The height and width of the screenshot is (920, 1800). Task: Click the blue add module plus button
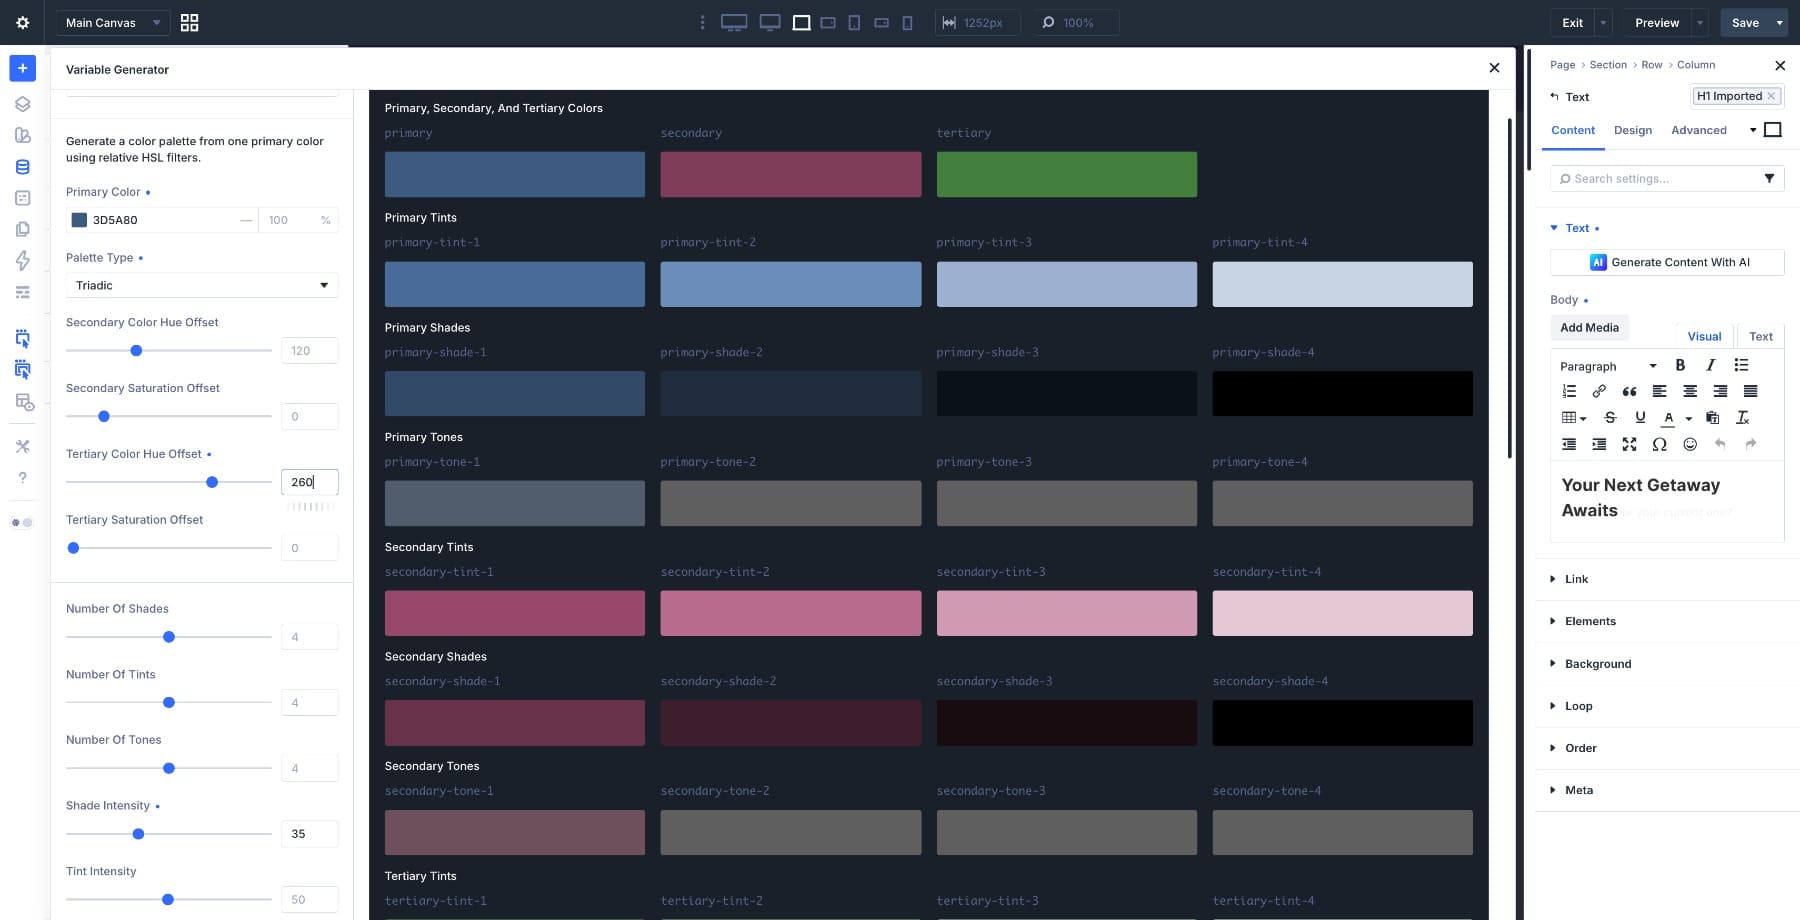pos(22,68)
